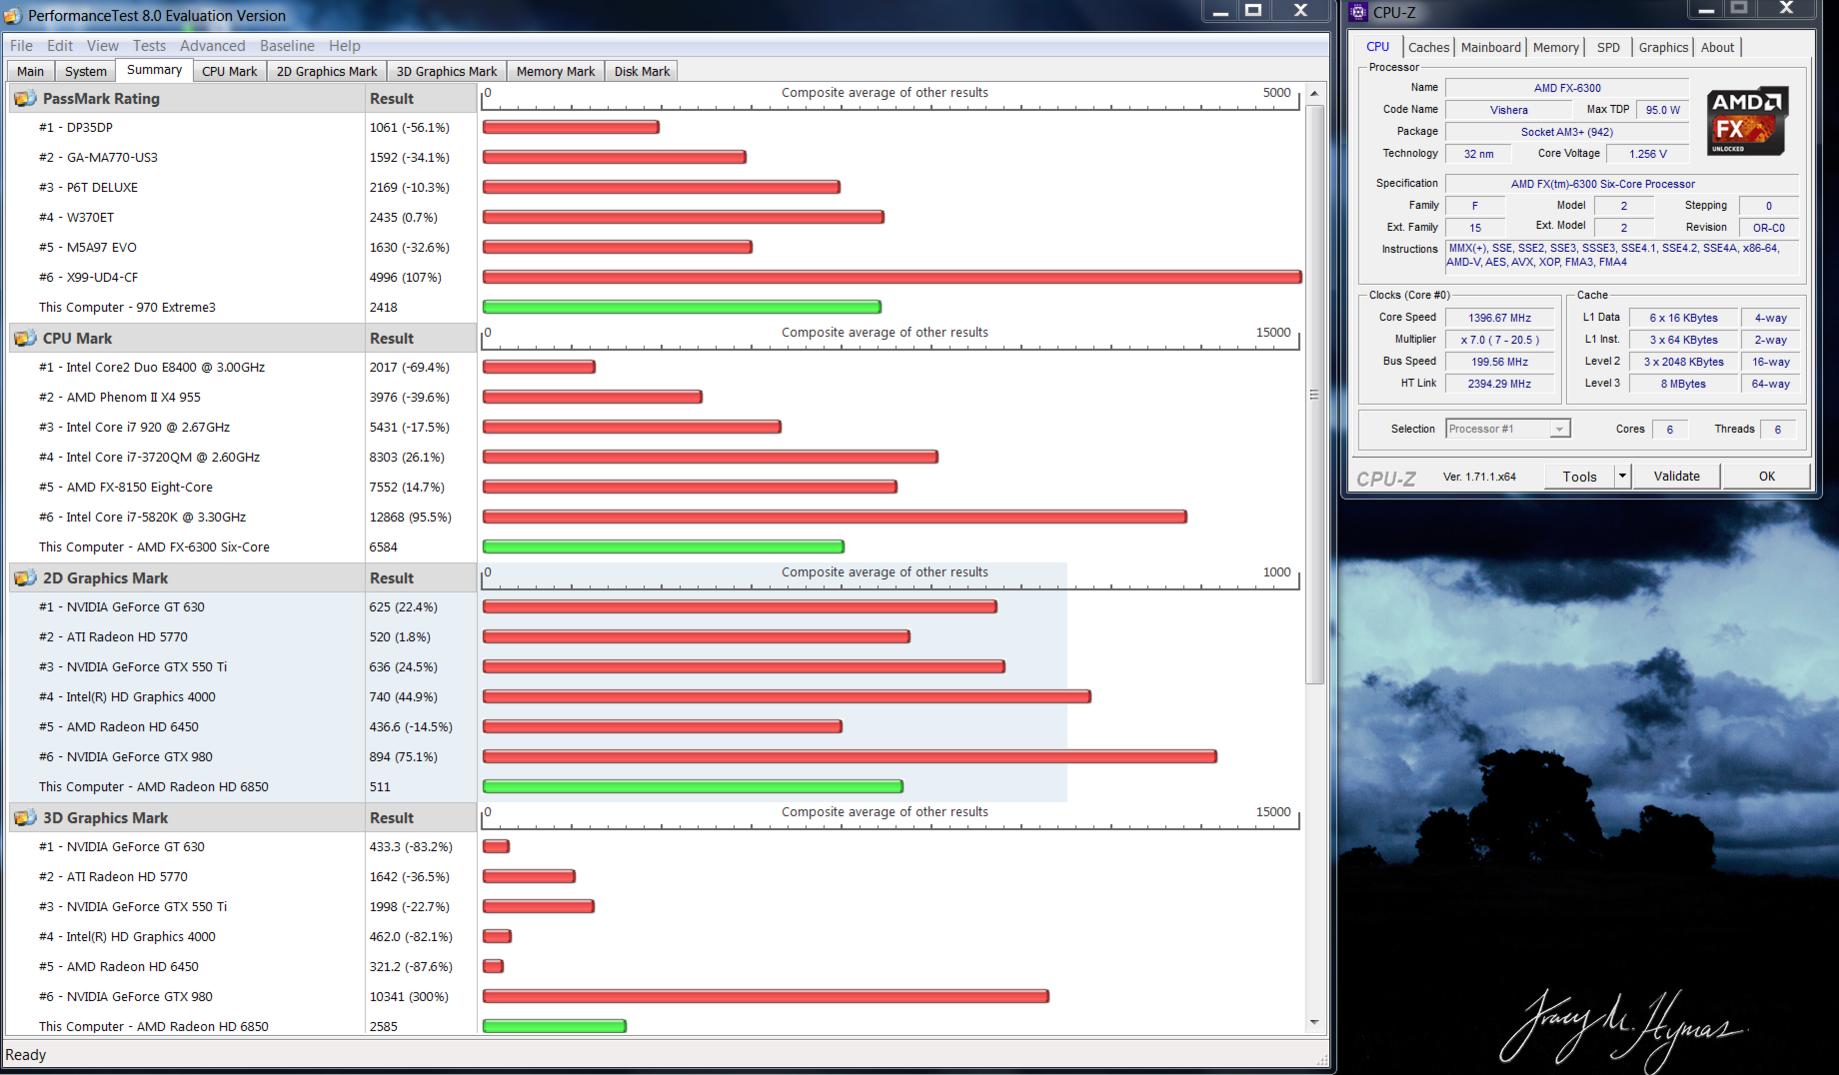
Task: Open the Baseline menu
Action: (287, 45)
